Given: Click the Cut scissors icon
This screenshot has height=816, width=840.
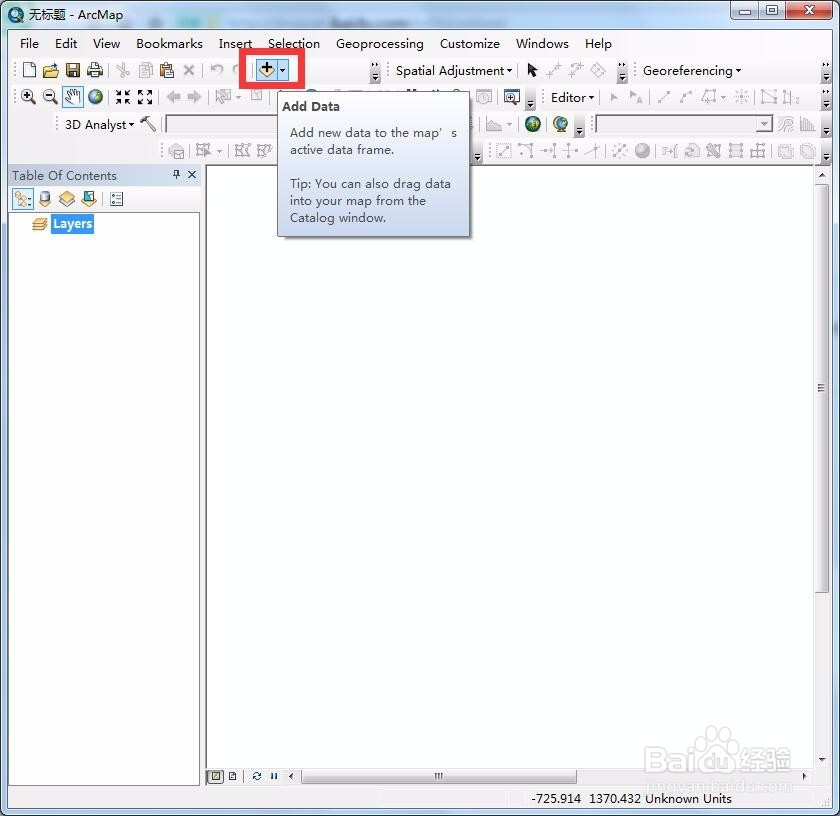Looking at the screenshot, I should tap(123, 70).
